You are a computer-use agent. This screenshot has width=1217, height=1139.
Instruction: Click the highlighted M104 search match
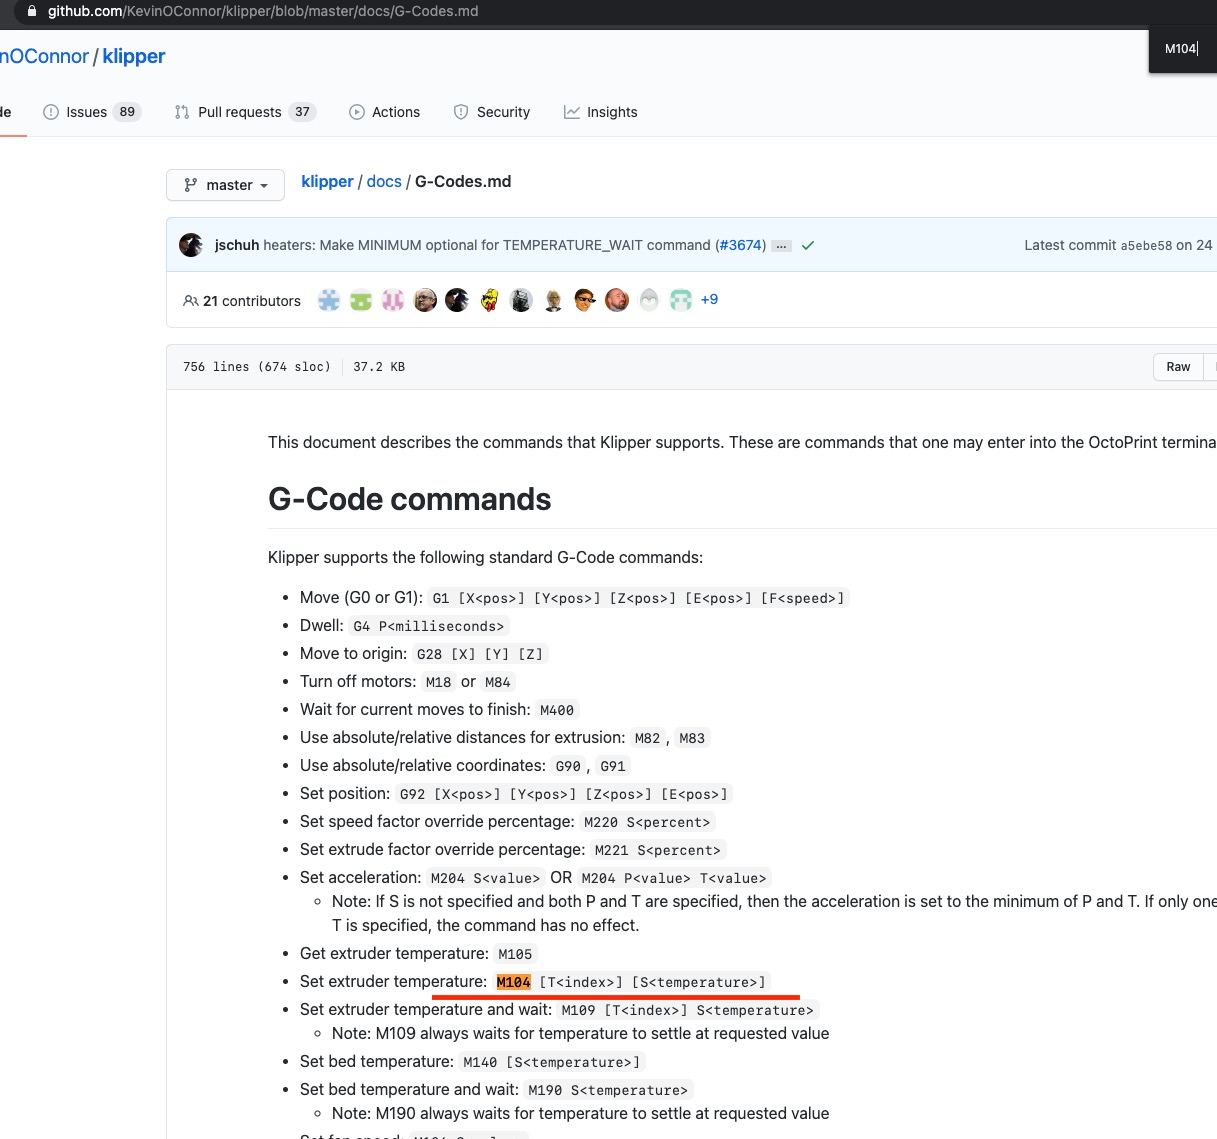click(x=514, y=982)
